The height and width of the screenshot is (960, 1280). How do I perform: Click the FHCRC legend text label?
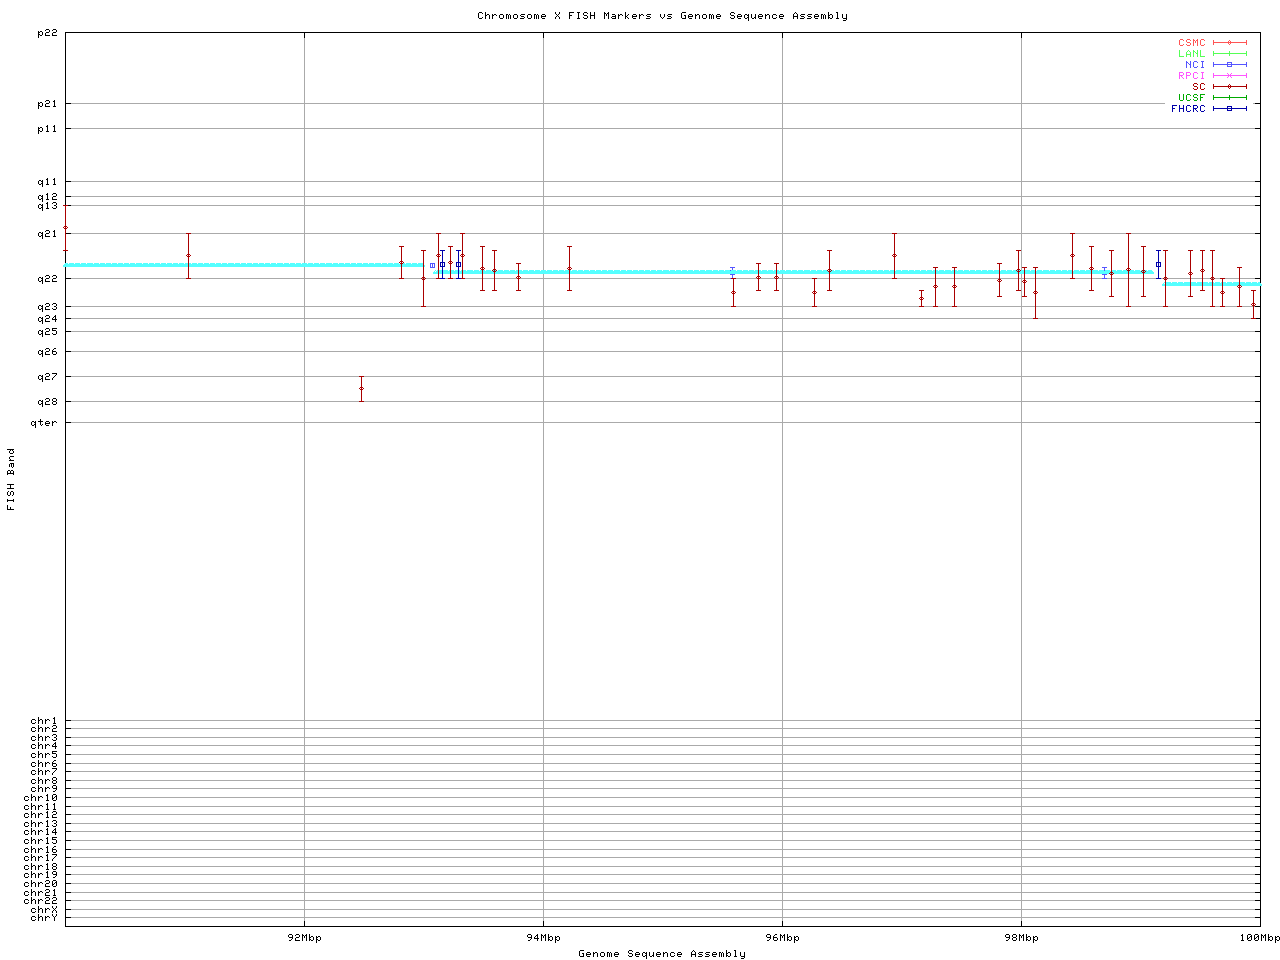coord(1188,109)
